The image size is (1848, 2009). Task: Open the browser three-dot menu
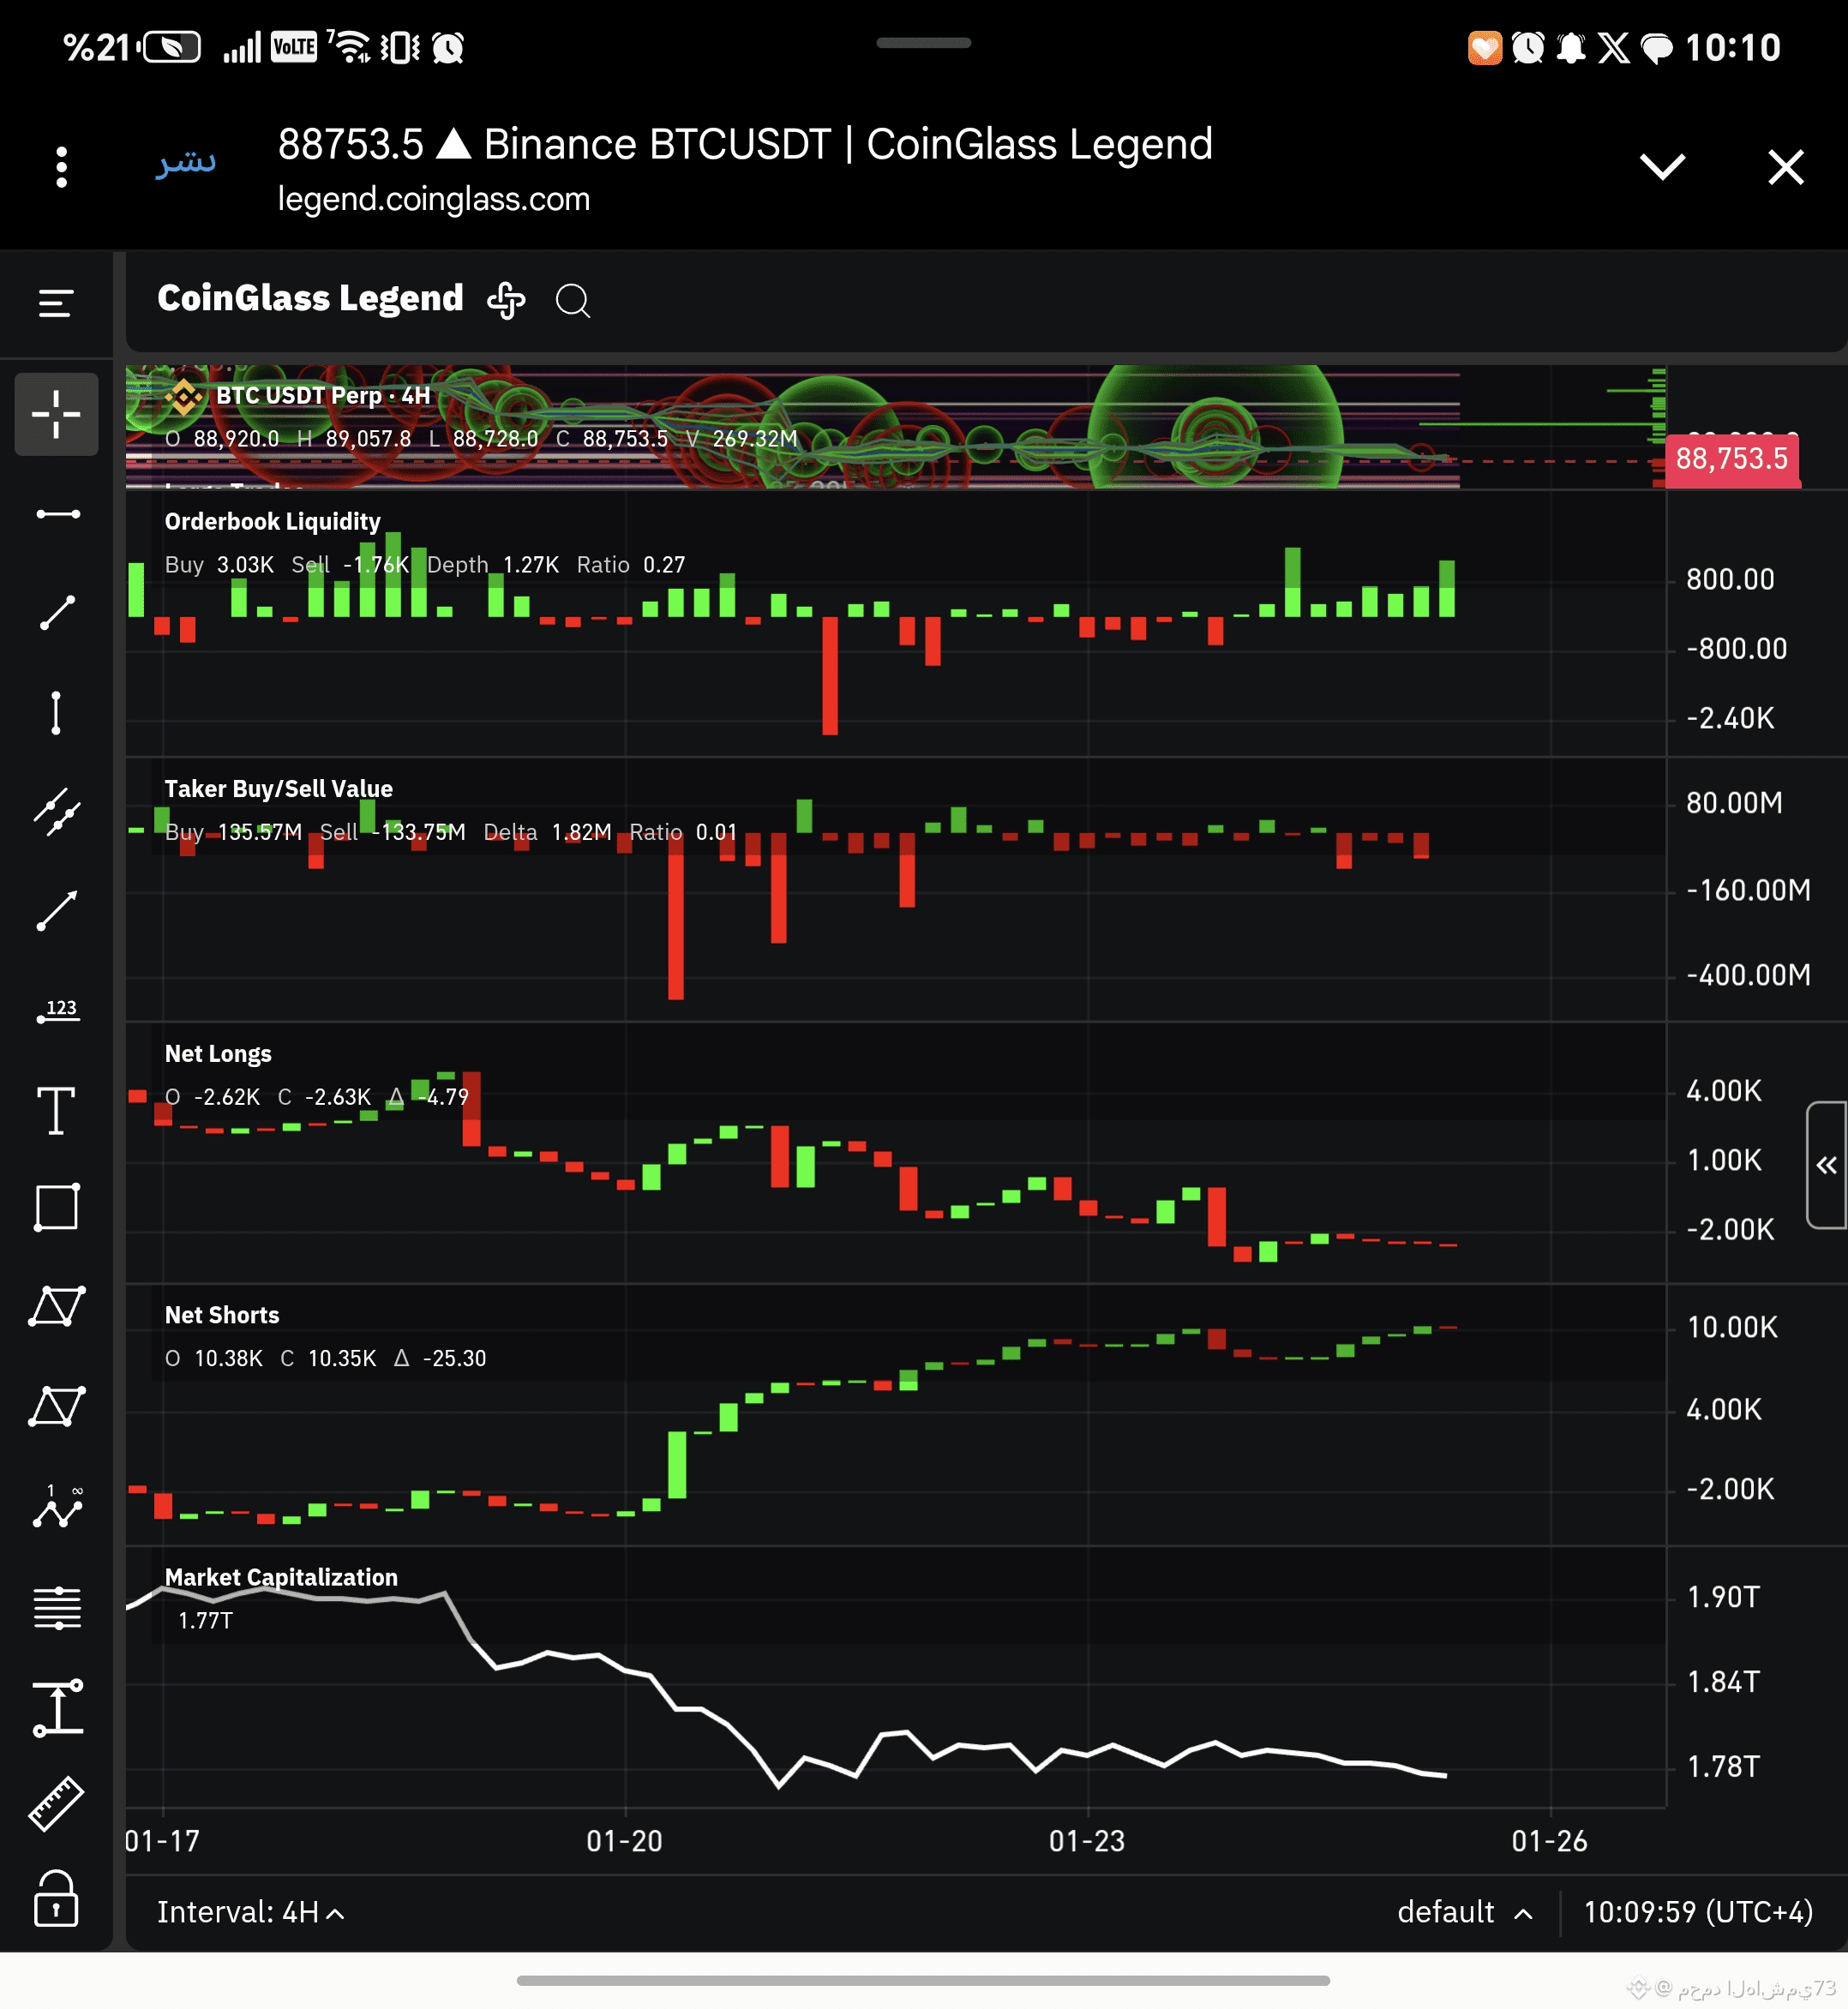62,167
